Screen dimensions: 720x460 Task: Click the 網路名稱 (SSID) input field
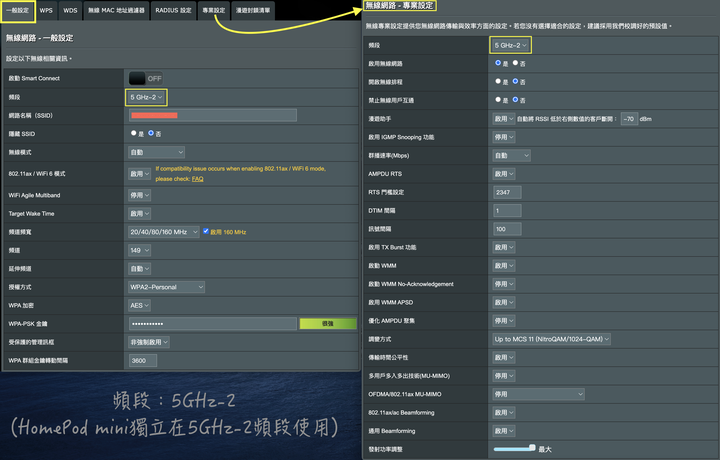pyautogui.click(x=213, y=115)
